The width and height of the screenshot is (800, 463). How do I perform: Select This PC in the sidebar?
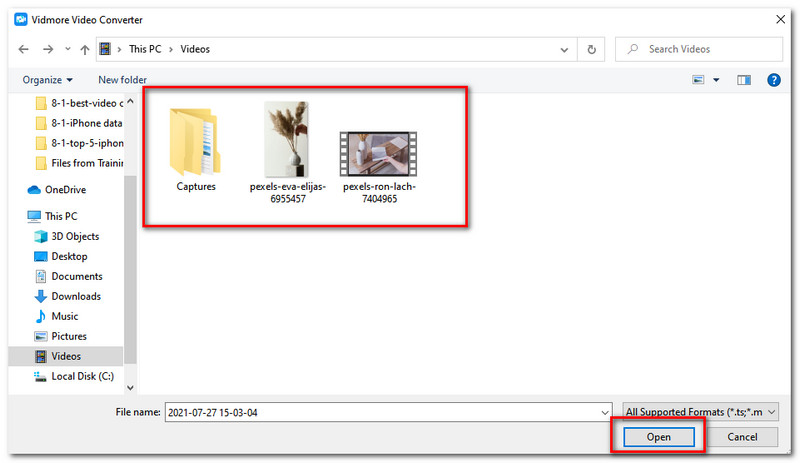point(53,216)
